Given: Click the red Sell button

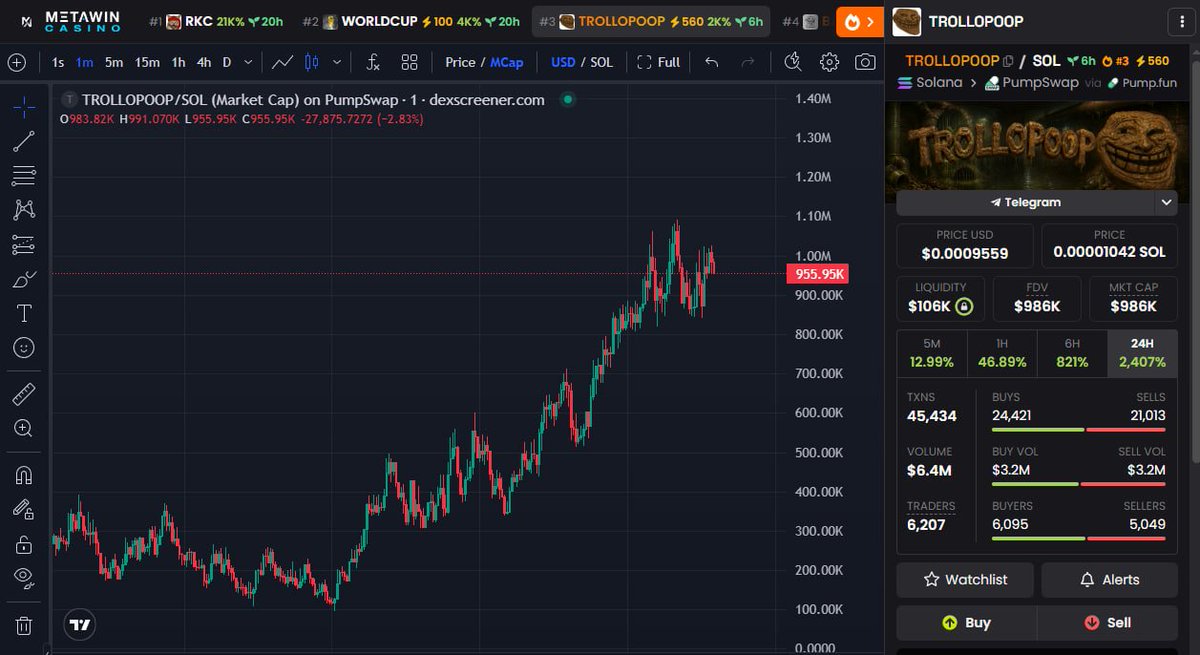Looking at the screenshot, I should 1107,622.
